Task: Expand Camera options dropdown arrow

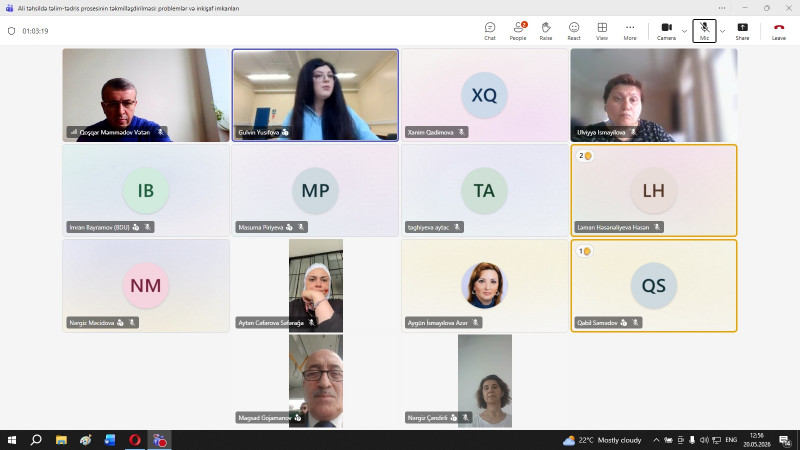Action: pyautogui.click(x=684, y=31)
